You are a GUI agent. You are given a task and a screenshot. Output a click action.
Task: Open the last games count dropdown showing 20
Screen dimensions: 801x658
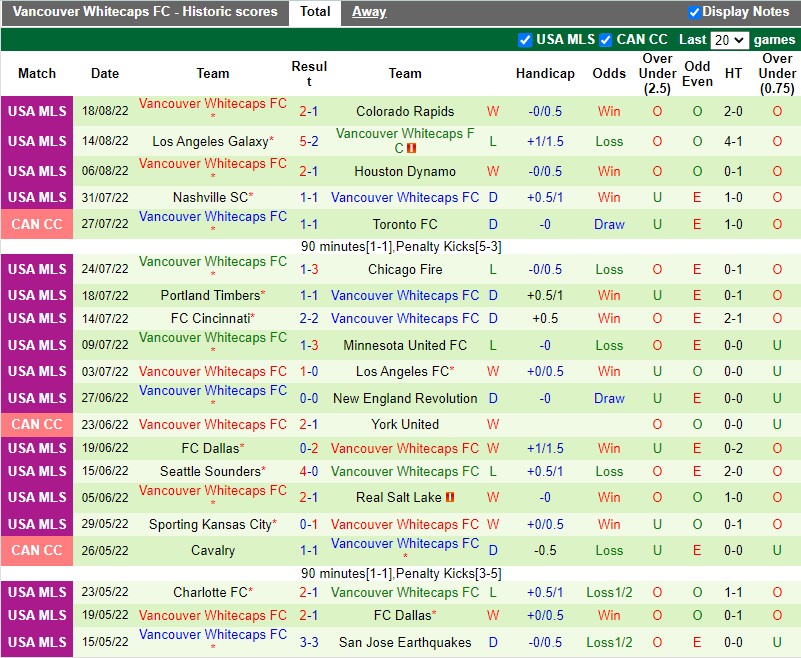tap(730, 39)
